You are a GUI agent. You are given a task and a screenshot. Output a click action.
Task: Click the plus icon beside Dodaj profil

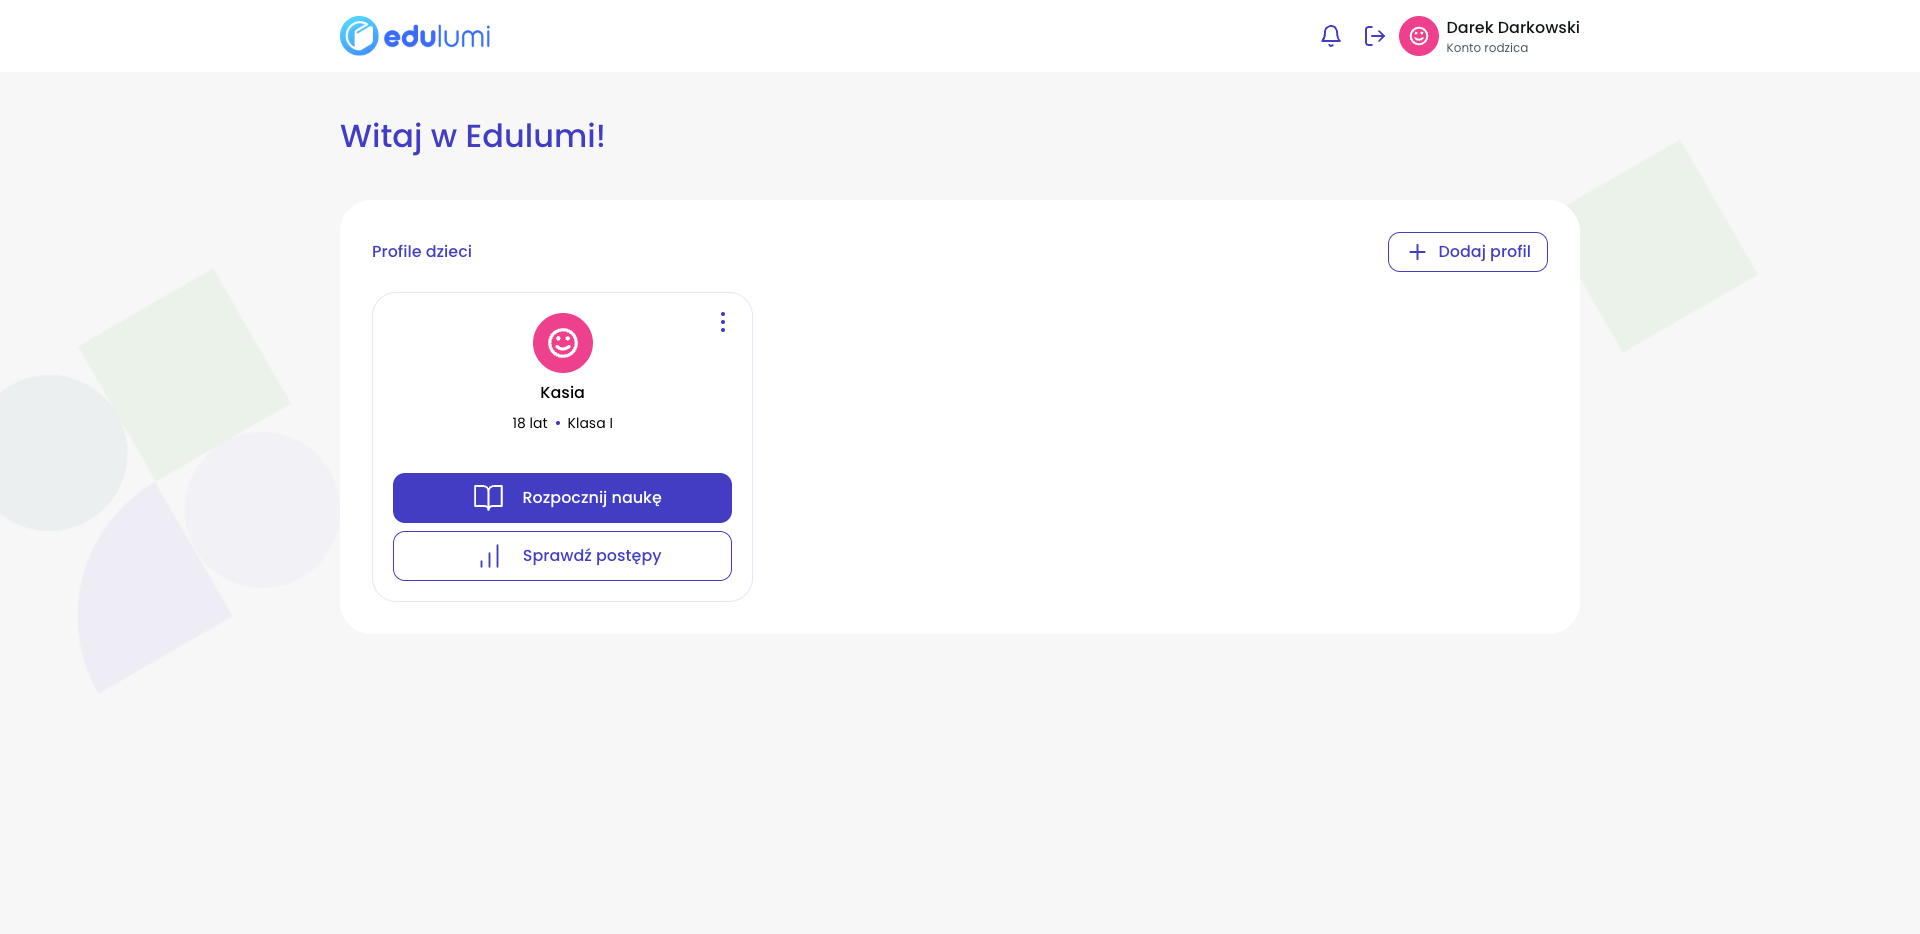coord(1417,252)
